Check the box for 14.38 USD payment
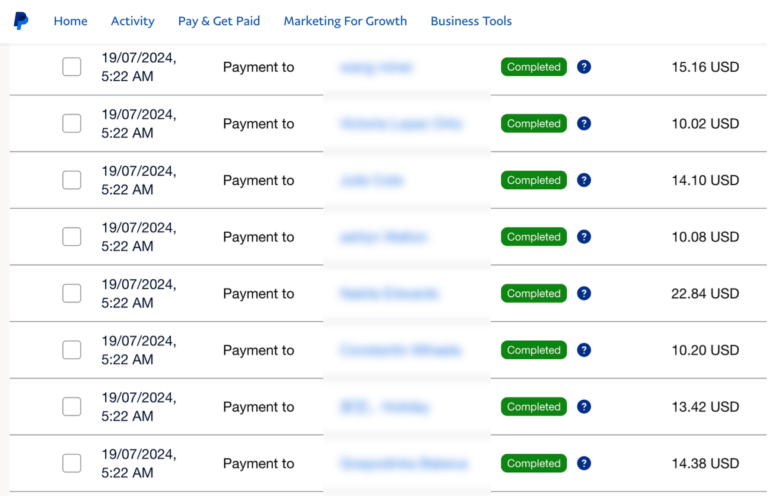768x496 pixels. coord(72,463)
